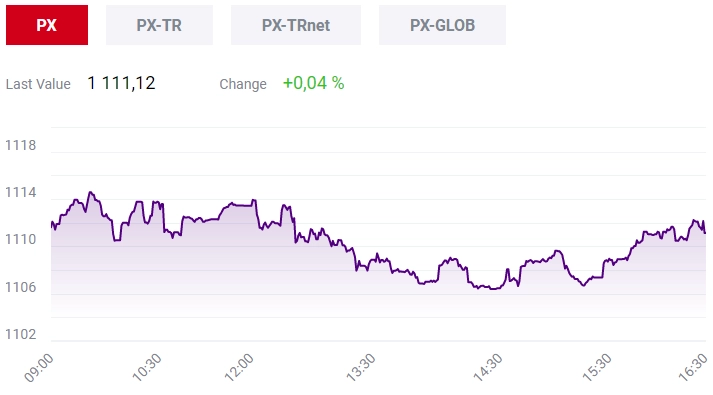
Task: Click the 1102 y-axis label
Action: (x=20, y=335)
